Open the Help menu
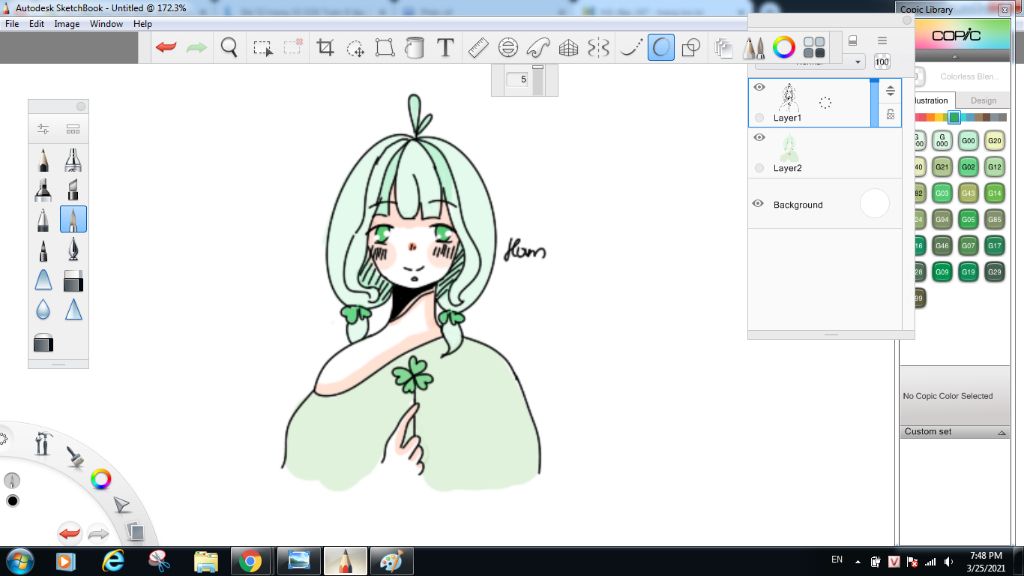The height and width of the screenshot is (576, 1024). (142, 24)
